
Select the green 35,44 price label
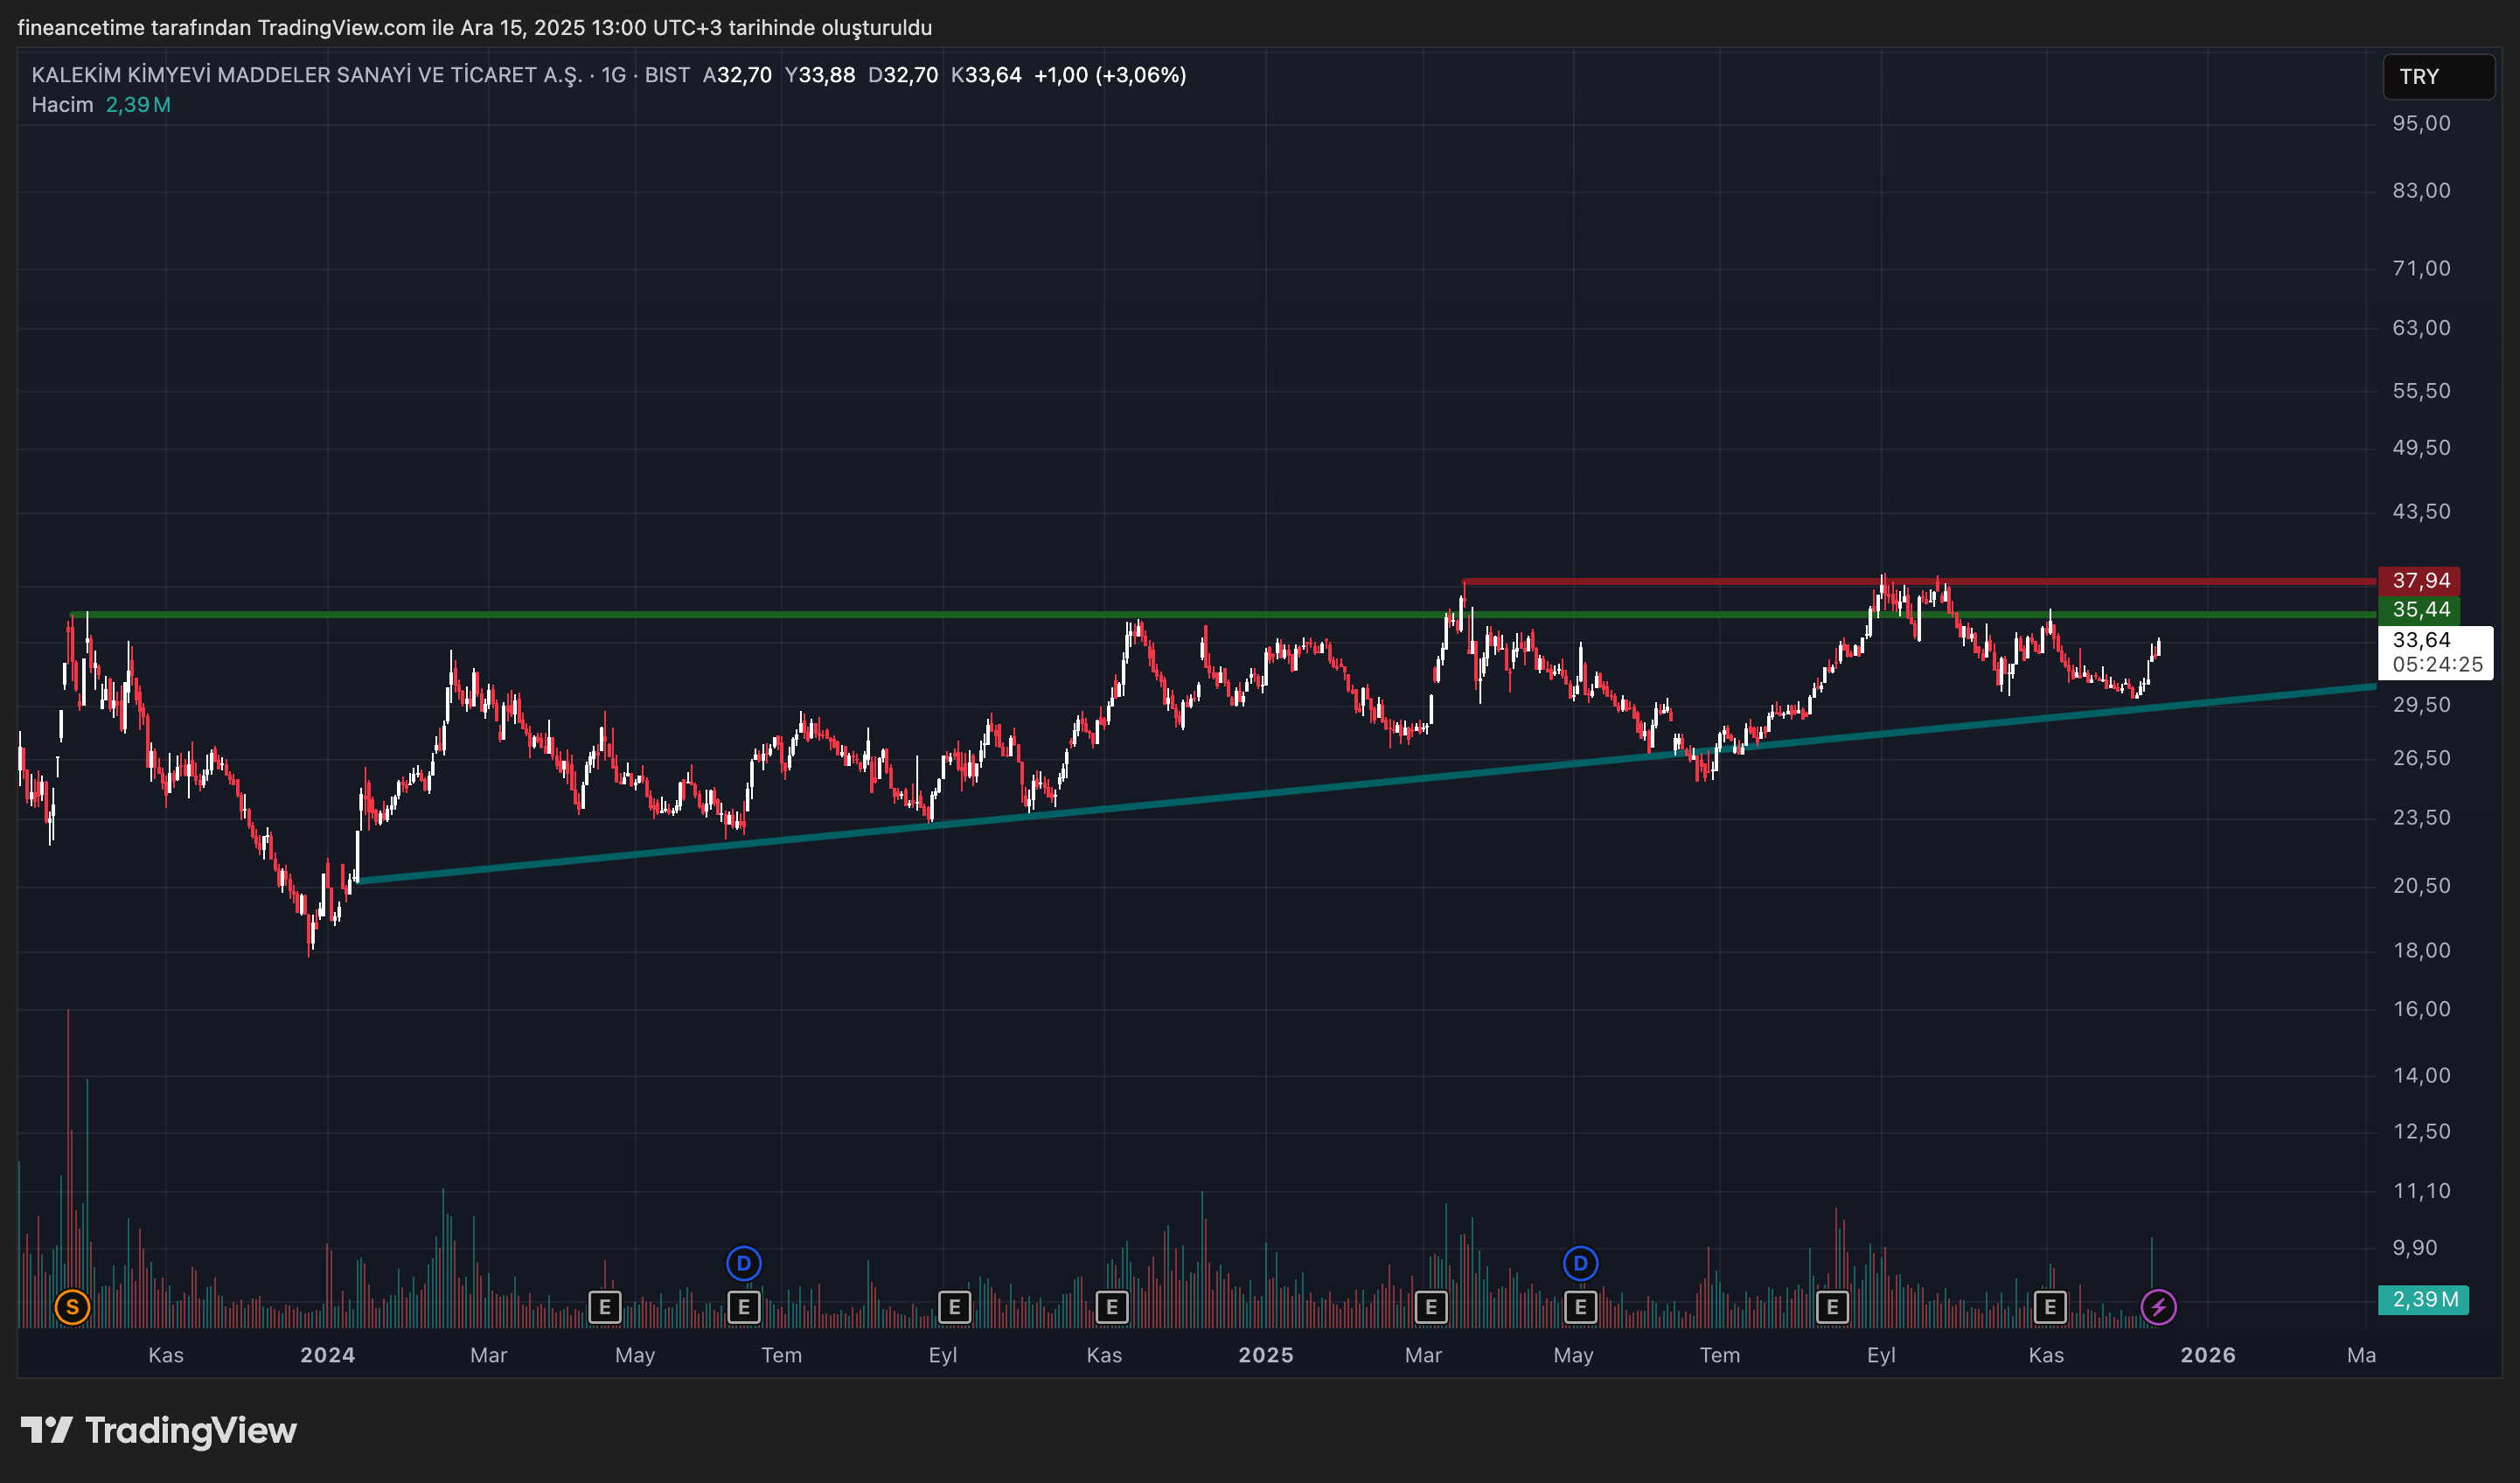click(2420, 610)
